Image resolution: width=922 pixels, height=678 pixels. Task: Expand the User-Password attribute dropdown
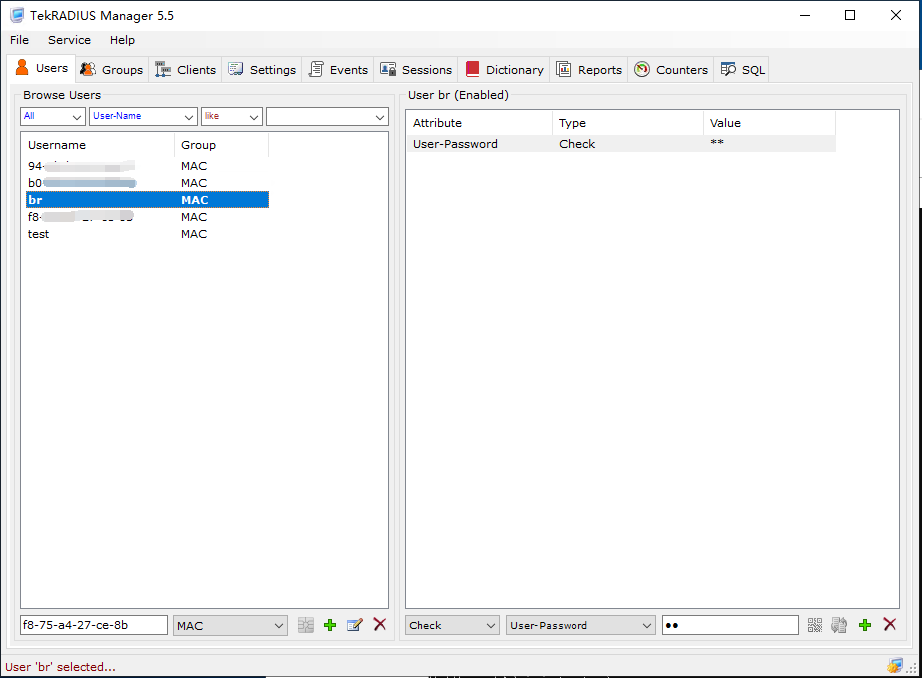[580, 625]
